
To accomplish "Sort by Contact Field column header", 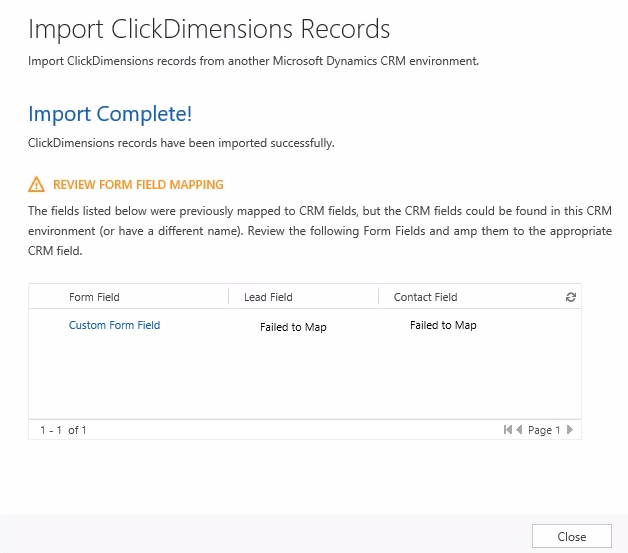I will [x=425, y=297].
